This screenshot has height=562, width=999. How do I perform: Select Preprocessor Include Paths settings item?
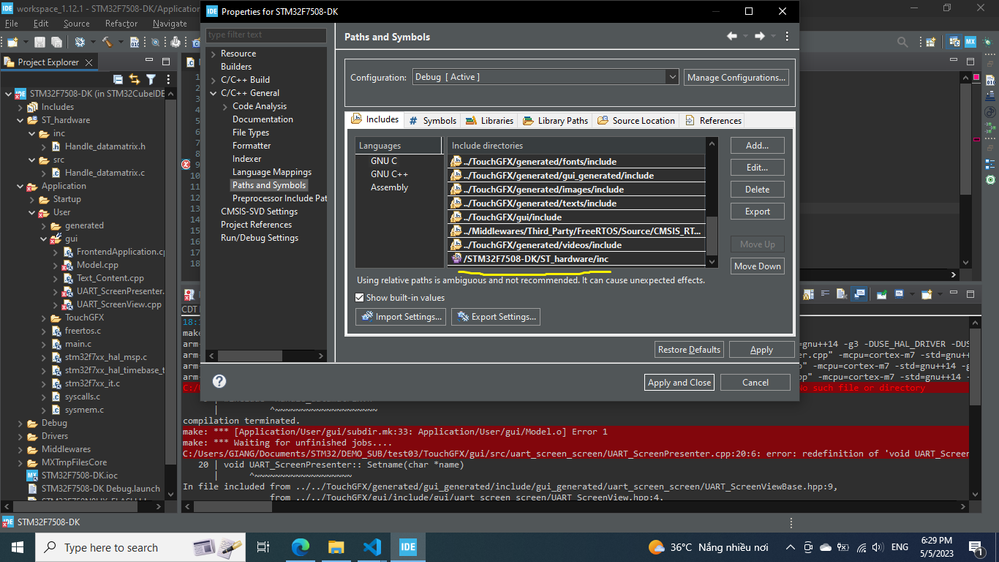pyautogui.click(x=278, y=198)
